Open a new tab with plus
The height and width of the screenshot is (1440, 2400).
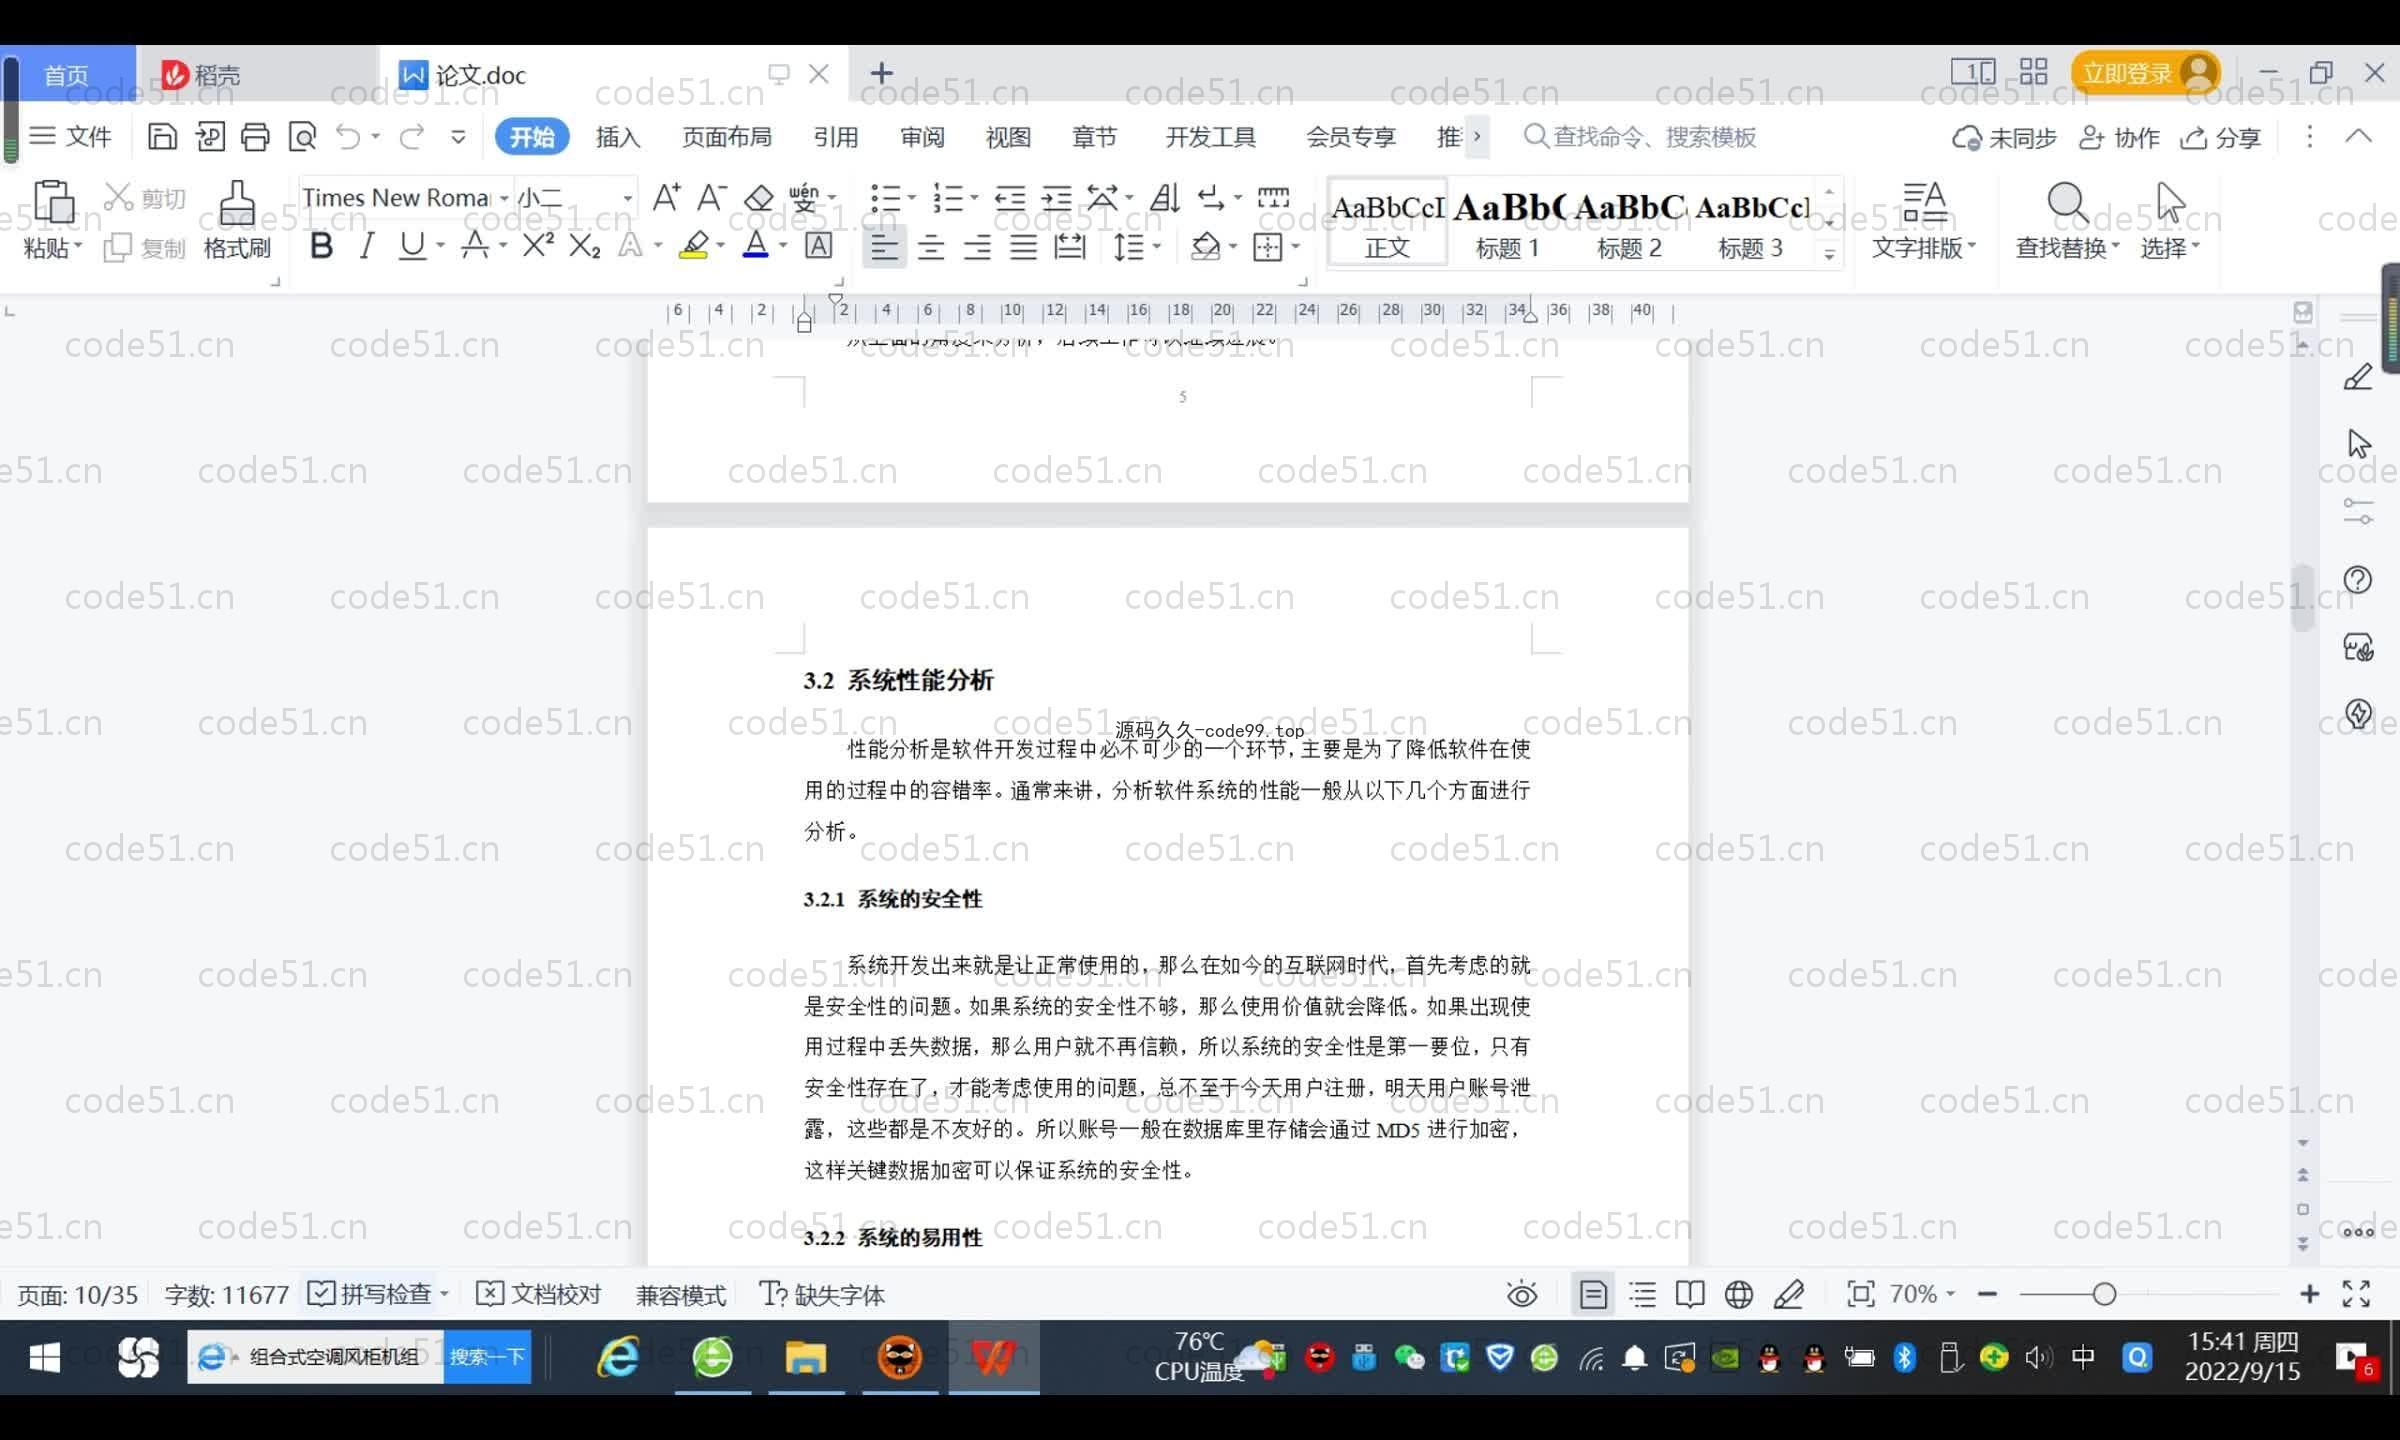pos(881,73)
